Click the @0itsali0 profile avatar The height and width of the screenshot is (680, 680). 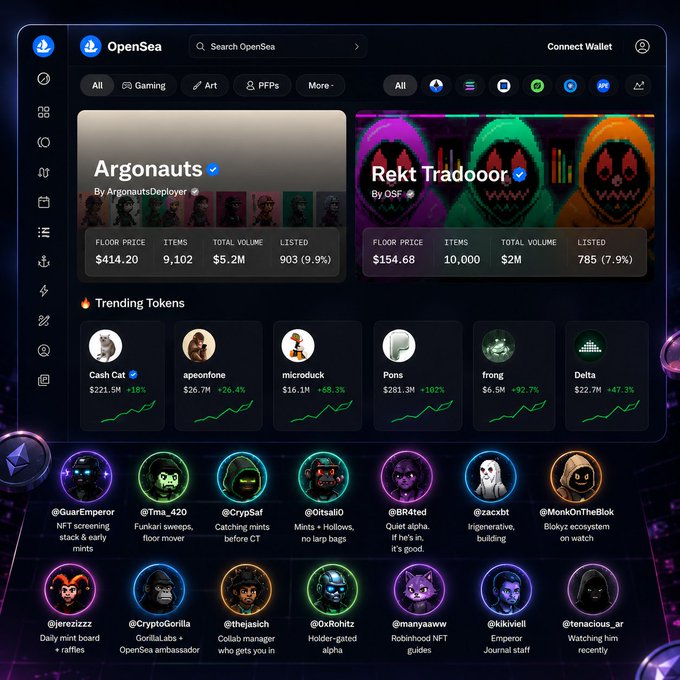click(x=324, y=477)
